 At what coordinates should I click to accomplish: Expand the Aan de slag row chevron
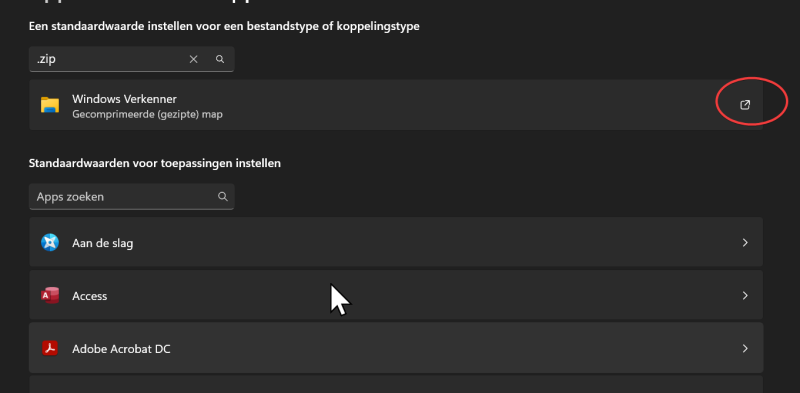[745, 242]
